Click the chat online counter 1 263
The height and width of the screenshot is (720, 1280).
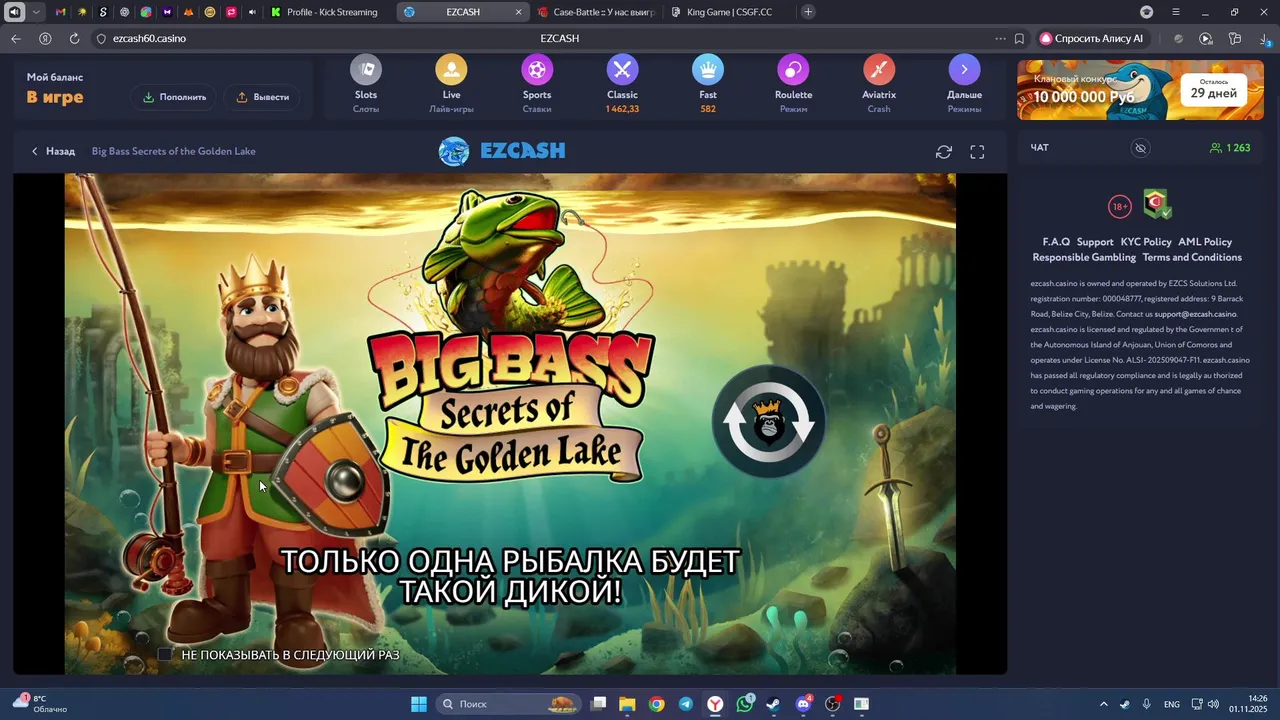point(1230,148)
